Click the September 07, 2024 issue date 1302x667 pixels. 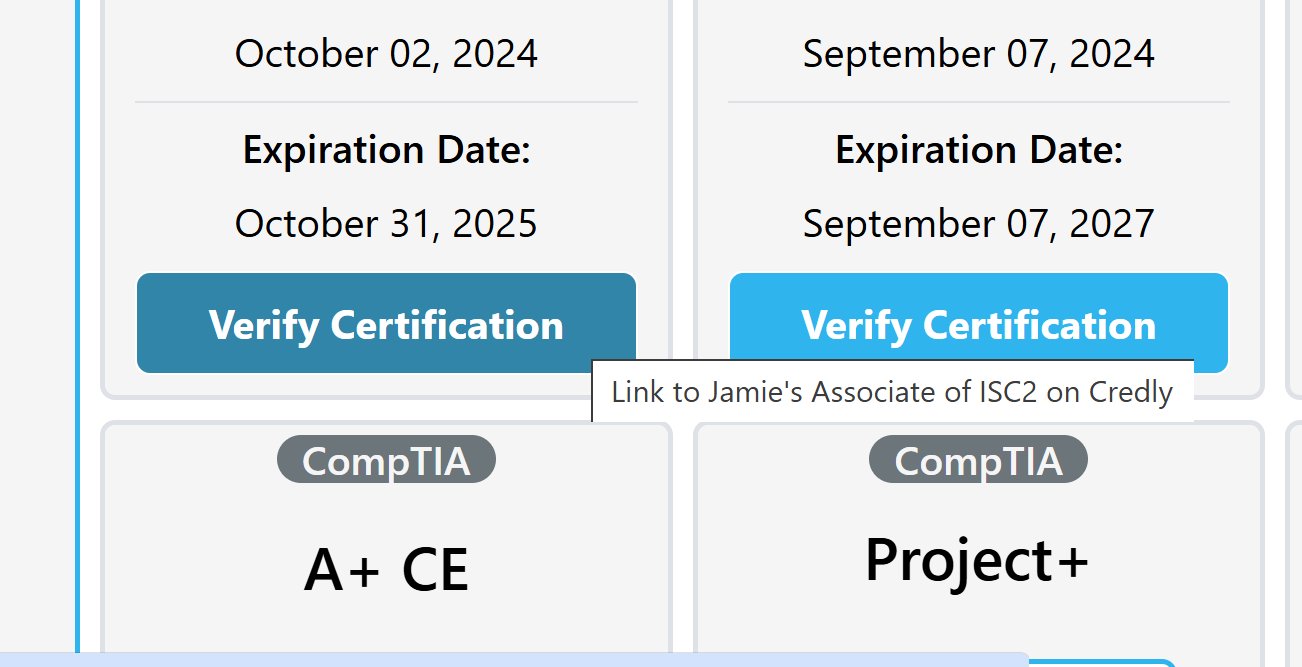pyautogui.click(x=979, y=54)
